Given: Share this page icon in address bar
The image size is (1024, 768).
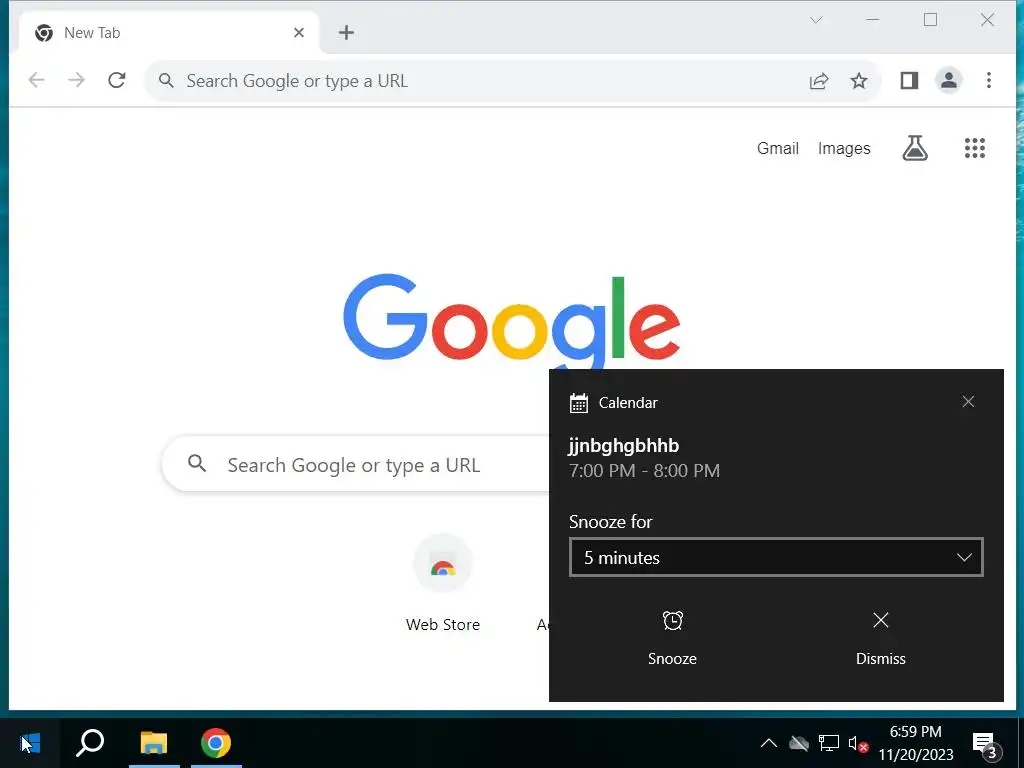Looking at the screenshot, I should click(819, 80).
